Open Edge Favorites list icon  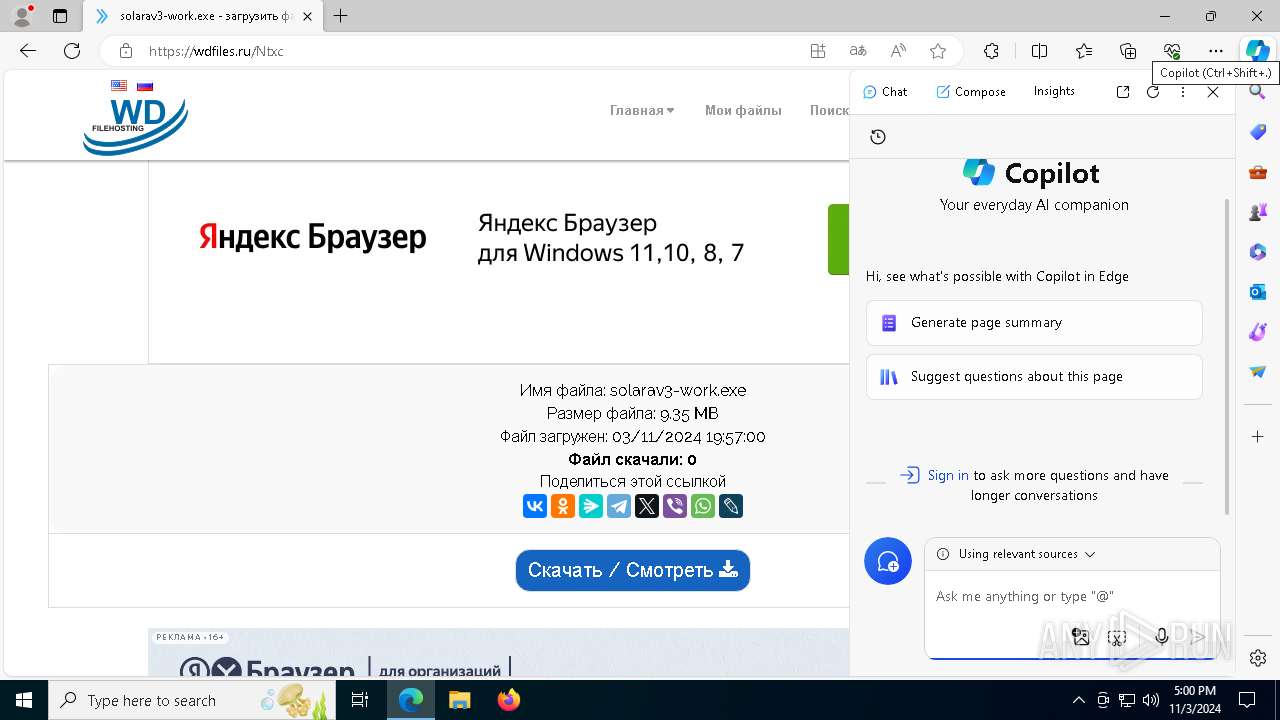[1084, 51]
